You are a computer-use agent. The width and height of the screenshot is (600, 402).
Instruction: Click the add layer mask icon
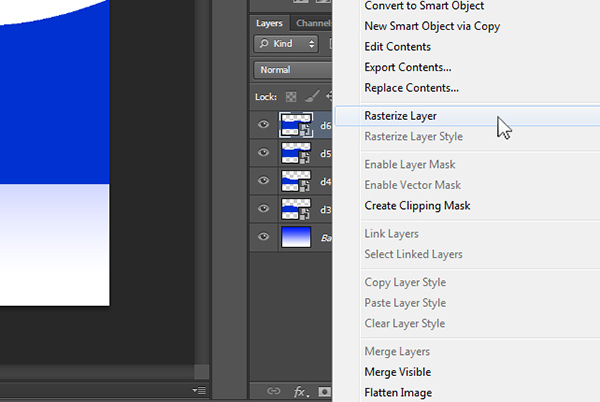(324, 391)
